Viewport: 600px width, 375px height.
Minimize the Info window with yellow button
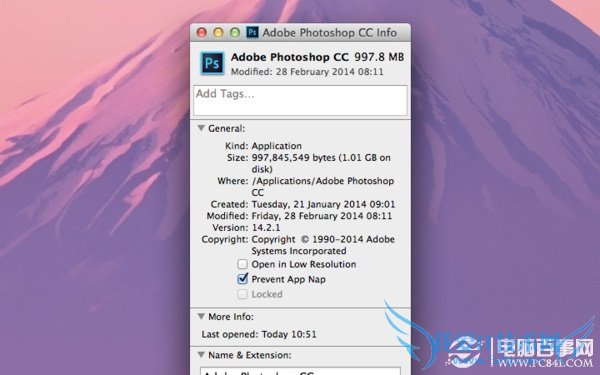coord(218,33)
